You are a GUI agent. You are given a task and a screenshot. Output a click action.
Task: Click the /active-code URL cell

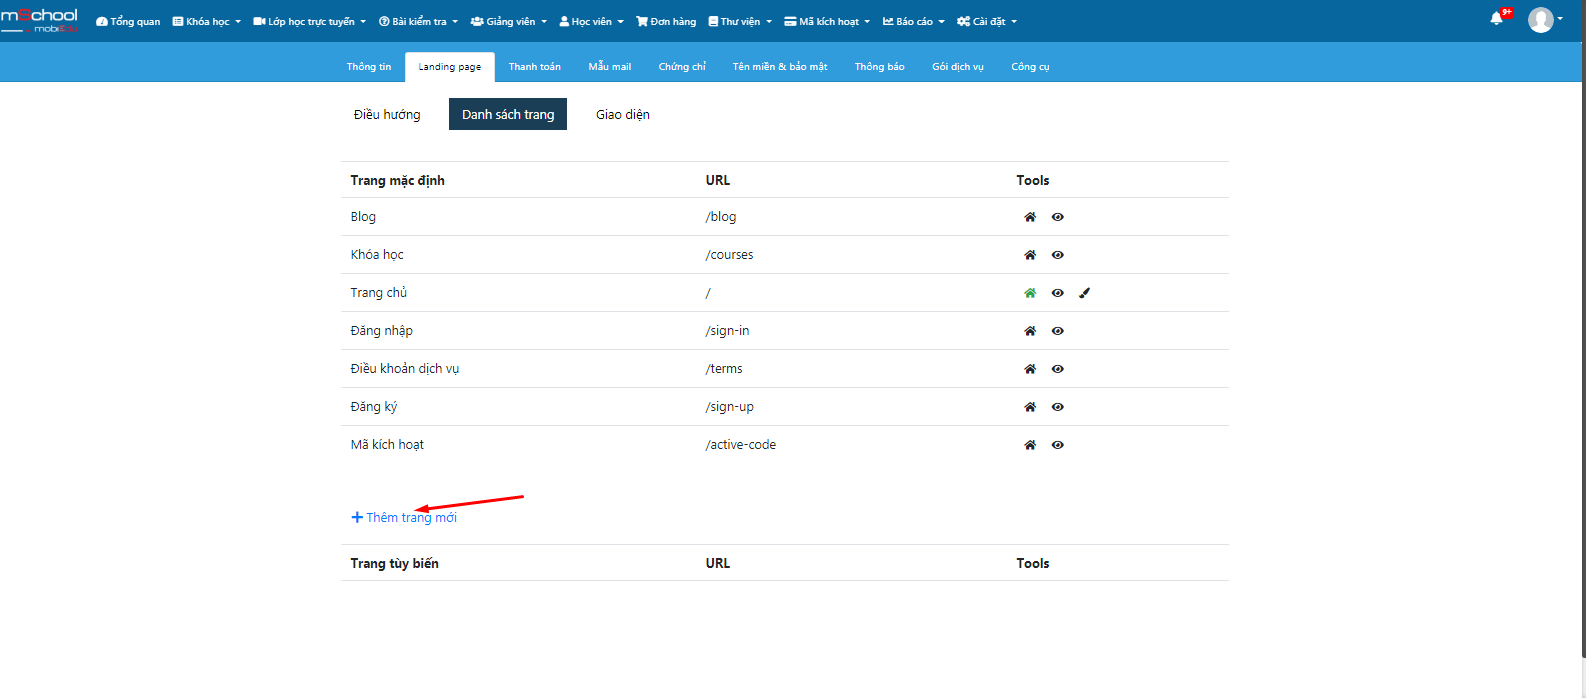tap(741, 445)
